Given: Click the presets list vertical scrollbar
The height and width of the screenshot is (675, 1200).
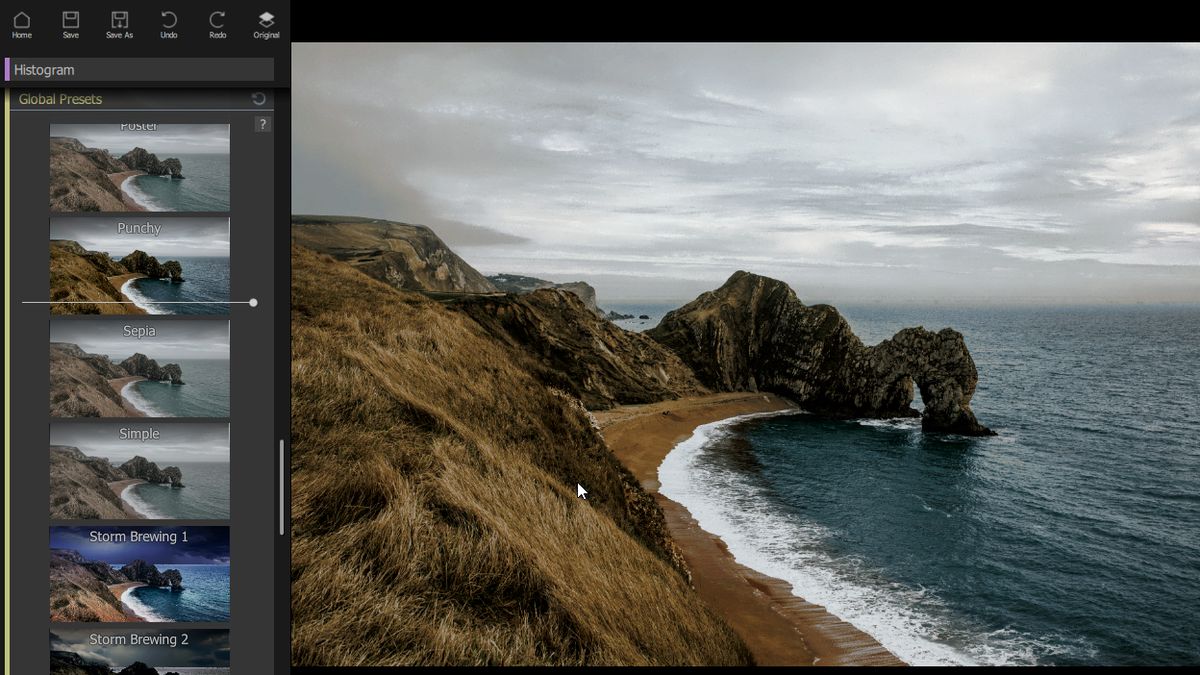Looking at the screenshot, I should [281, 487].
